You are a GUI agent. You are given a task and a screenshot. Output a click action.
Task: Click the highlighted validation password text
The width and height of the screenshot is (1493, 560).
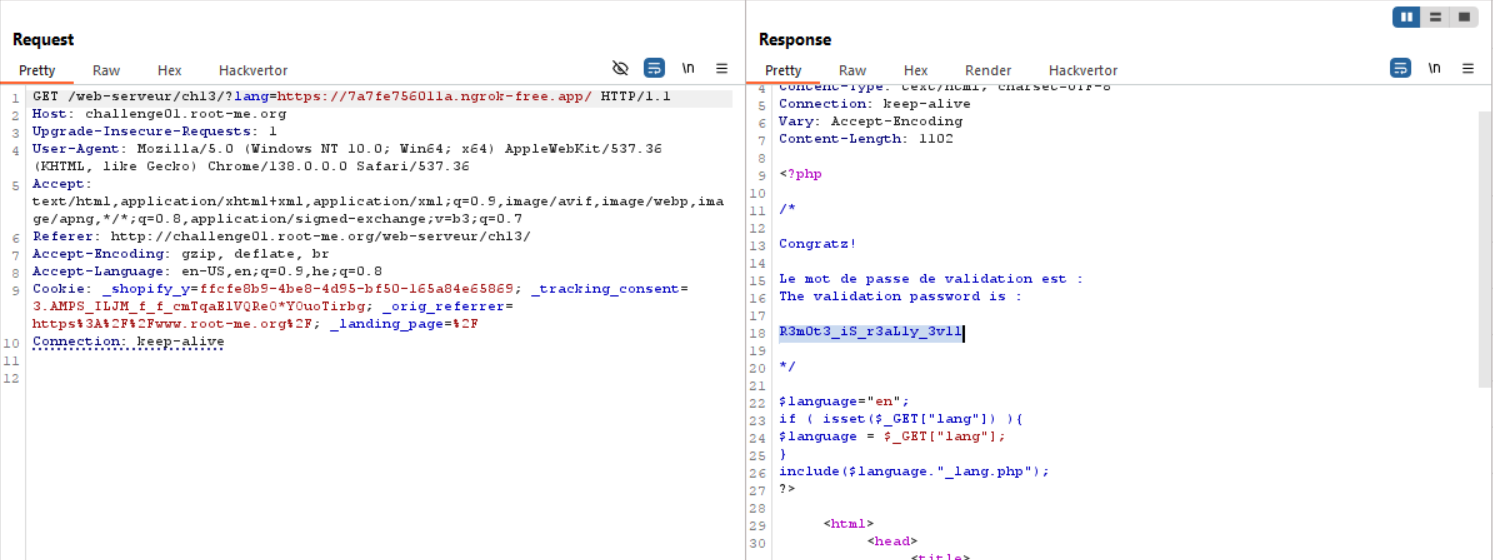(x=870, y=332)
